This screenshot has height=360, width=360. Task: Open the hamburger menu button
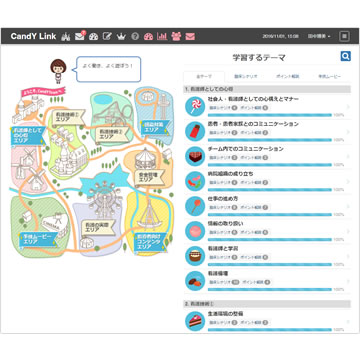(344, 36)
